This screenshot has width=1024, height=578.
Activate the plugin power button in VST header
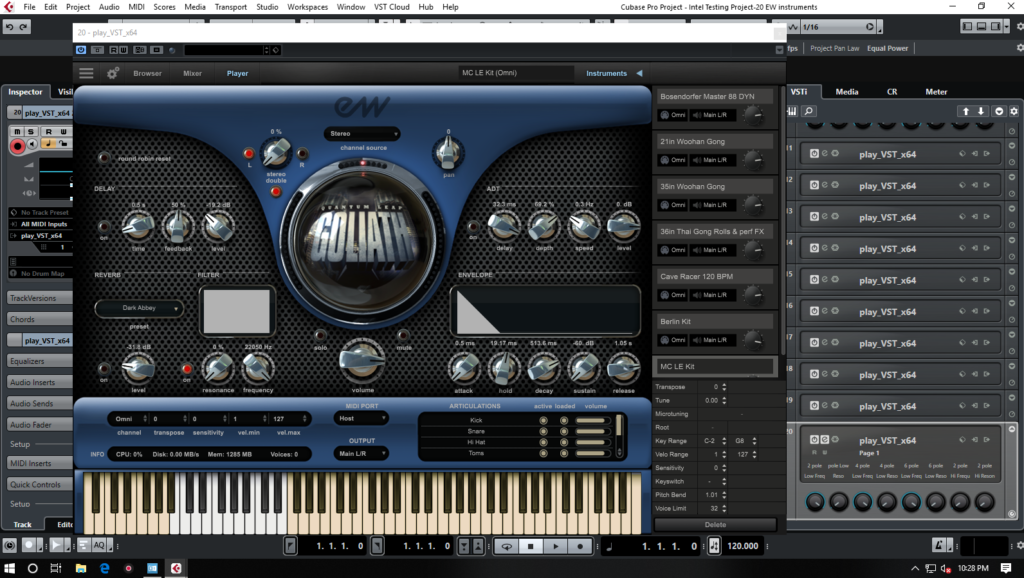tap(81, 50)
